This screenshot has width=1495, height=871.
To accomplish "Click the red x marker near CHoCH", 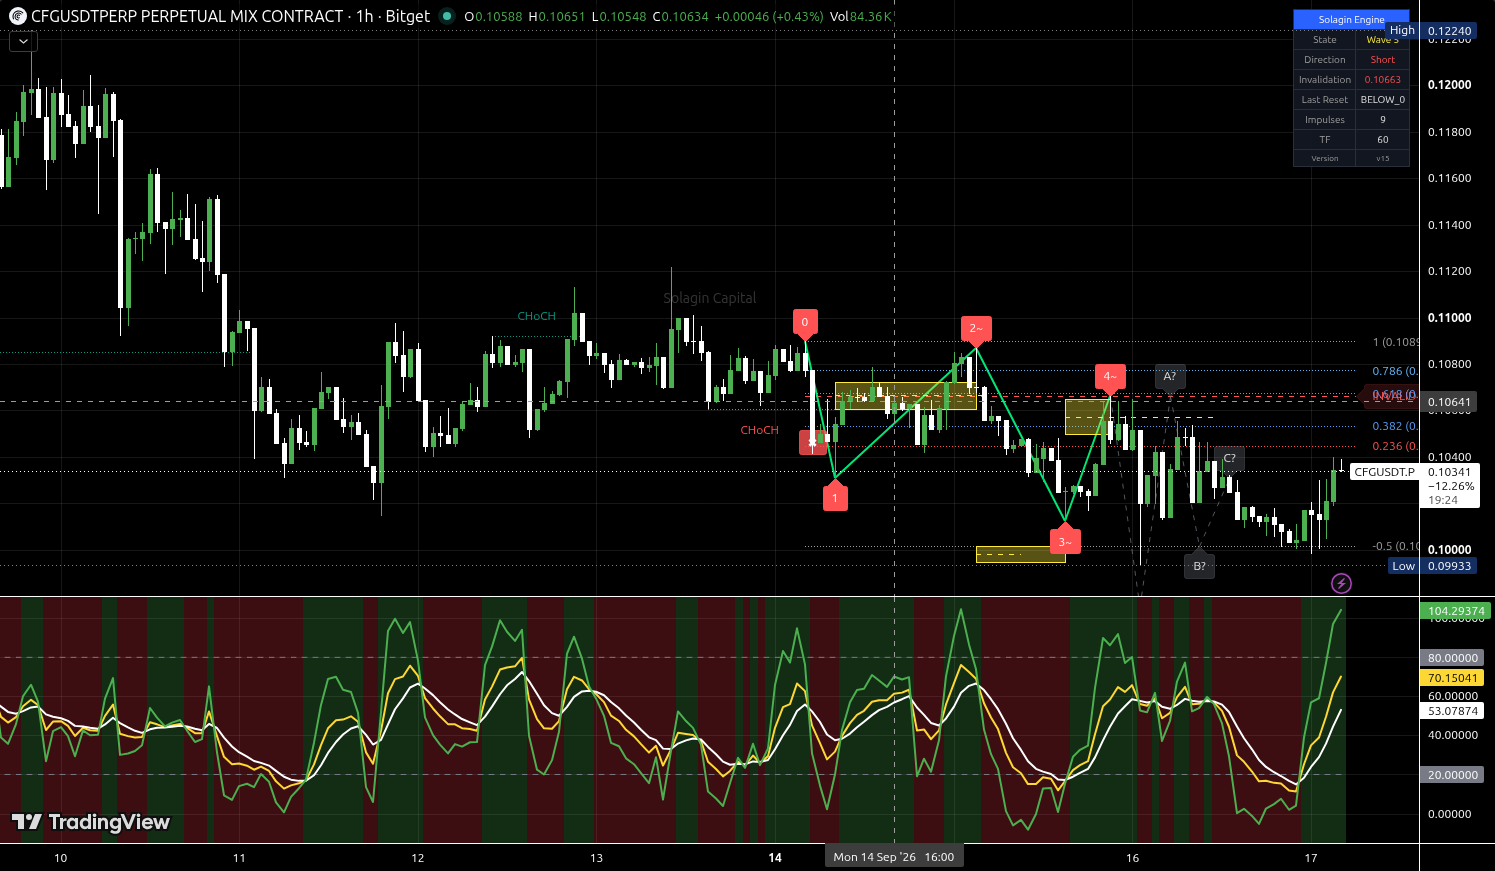I will 812,442.
